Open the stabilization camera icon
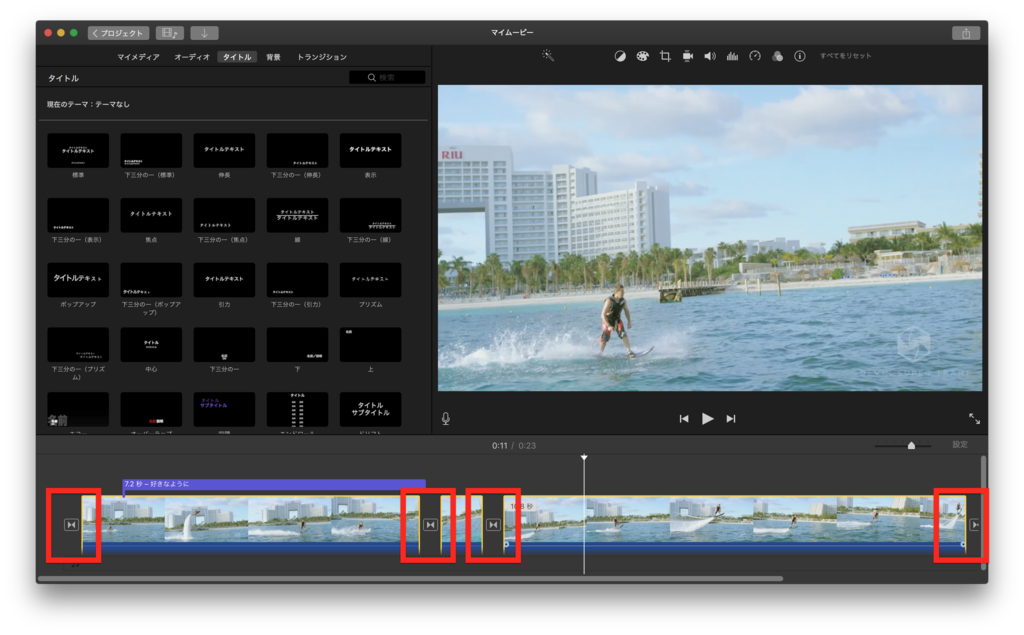 click(688, 56)
